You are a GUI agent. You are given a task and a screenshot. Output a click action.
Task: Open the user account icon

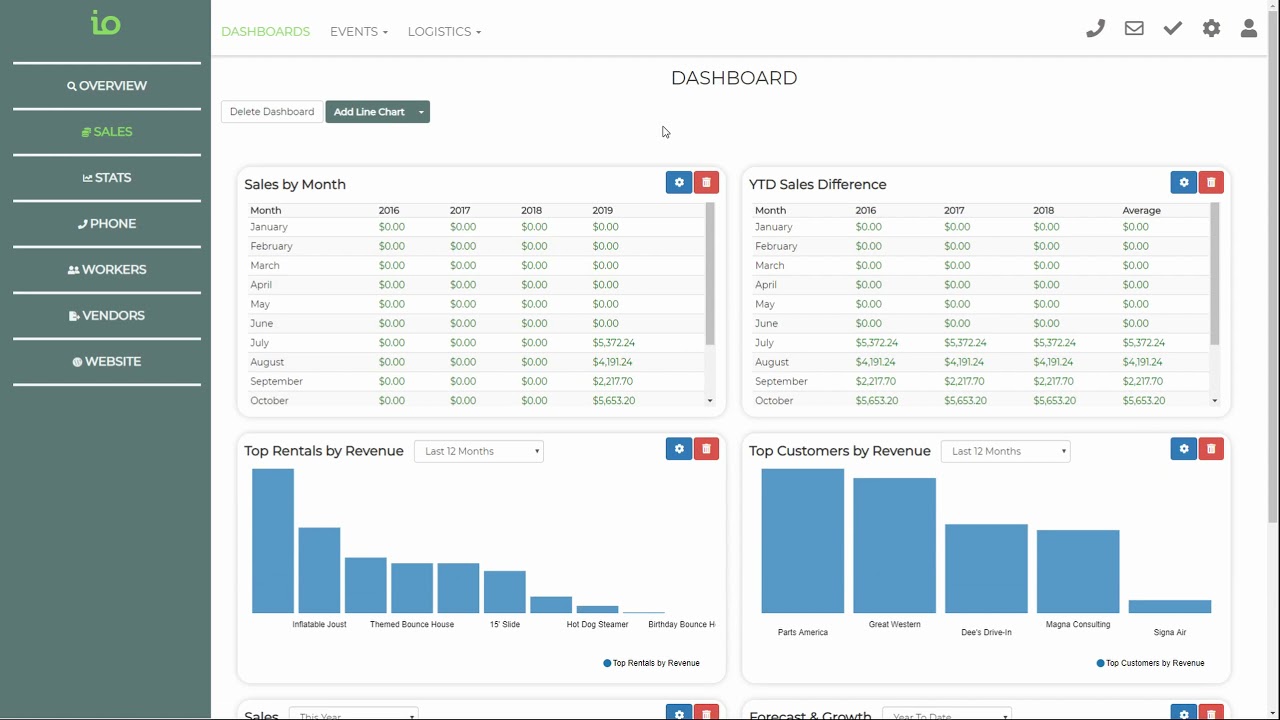pyautogui.click(x=1249, y=29)
